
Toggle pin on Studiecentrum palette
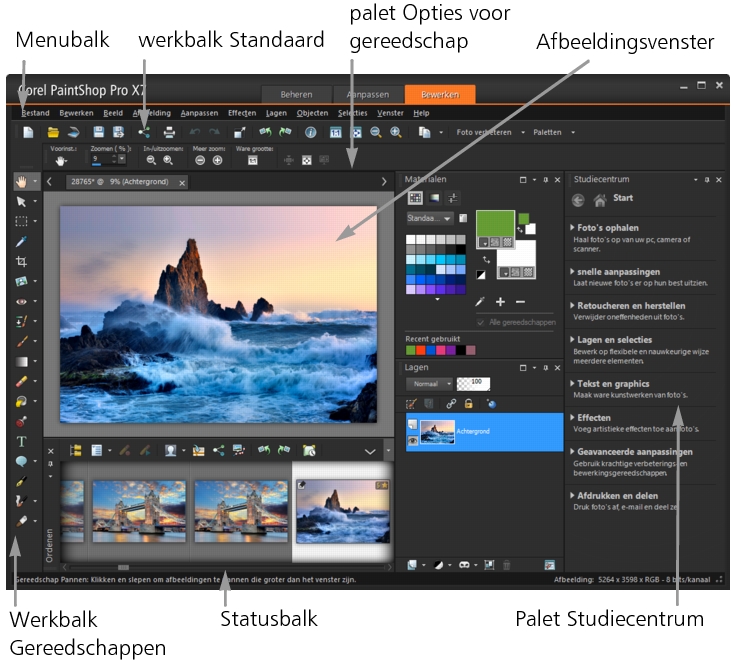click(707, 180)
